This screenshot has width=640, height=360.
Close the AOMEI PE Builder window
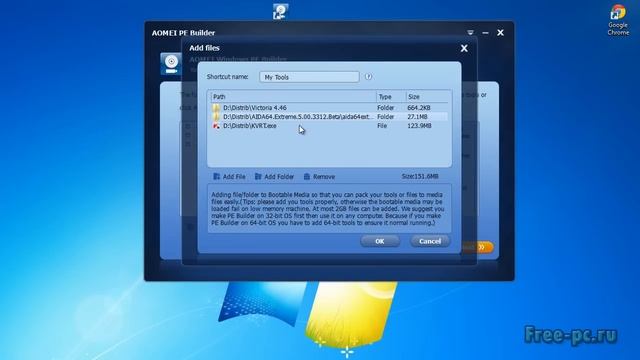tap(500, 33)
